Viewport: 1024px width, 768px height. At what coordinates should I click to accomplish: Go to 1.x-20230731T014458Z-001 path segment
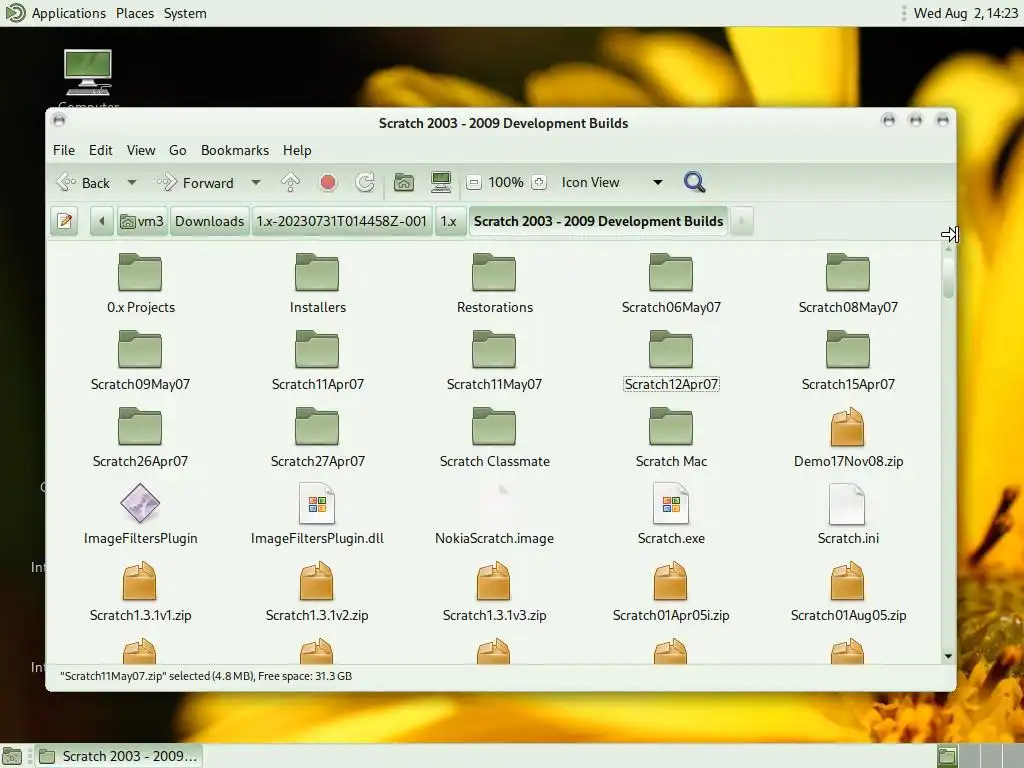click(342, 221)
